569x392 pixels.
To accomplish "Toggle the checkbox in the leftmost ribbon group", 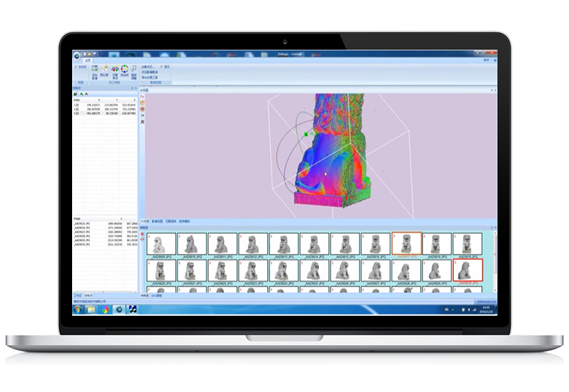I will 76,67.
